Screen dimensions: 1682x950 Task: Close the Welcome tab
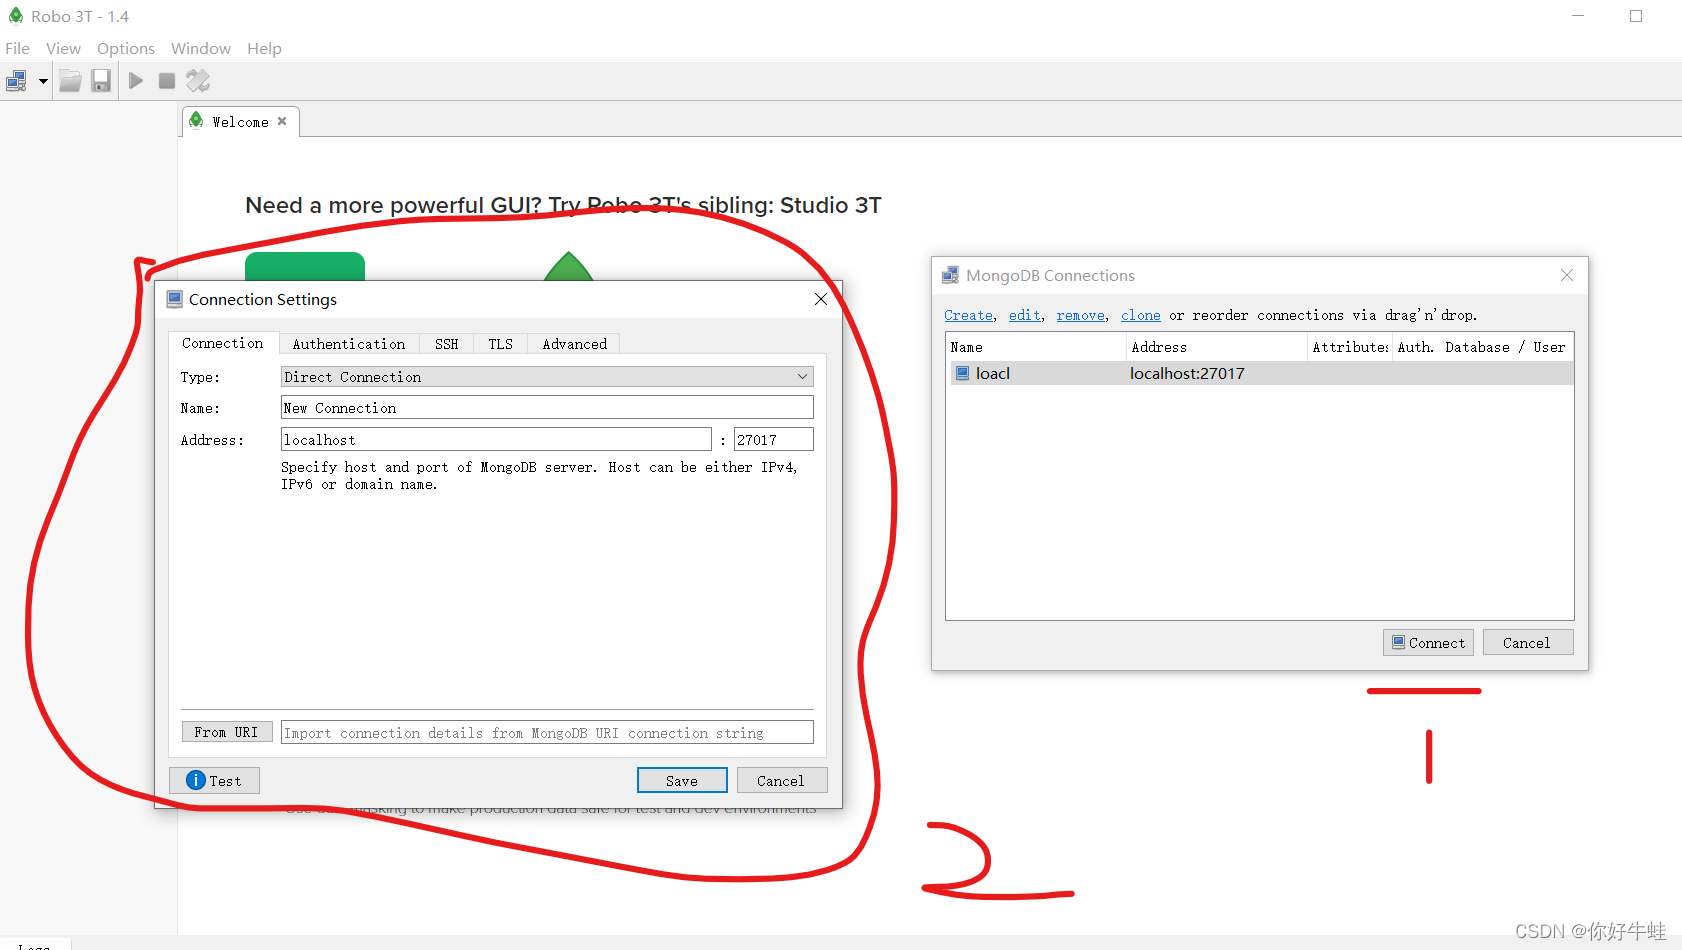click(x=282, y=121)
